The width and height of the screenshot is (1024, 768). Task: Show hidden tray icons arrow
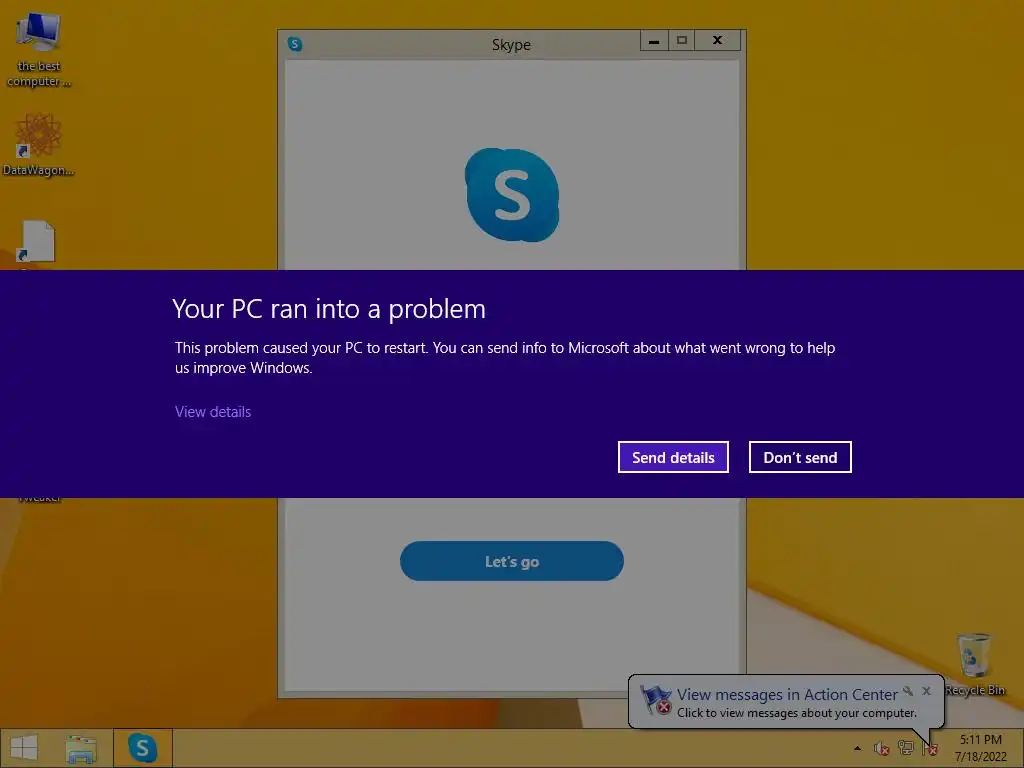[x=857, y=748]
